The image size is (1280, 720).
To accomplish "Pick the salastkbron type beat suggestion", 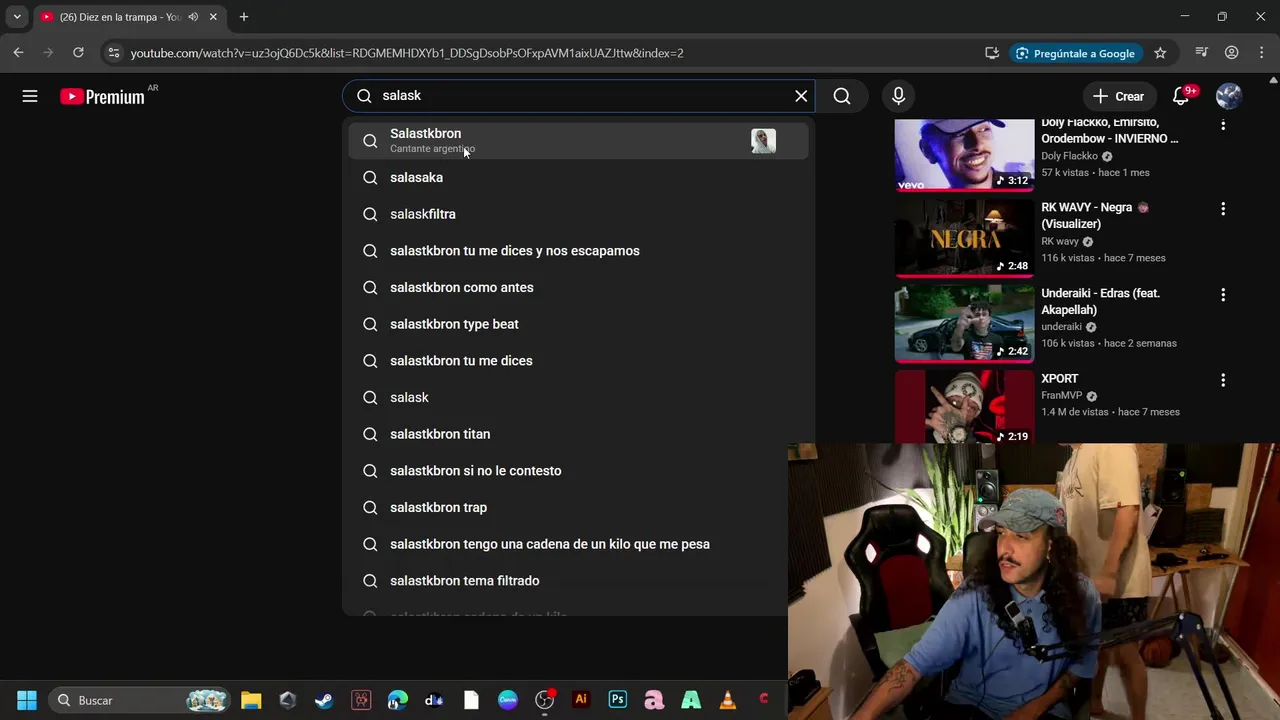I will [x=578, y=324].
